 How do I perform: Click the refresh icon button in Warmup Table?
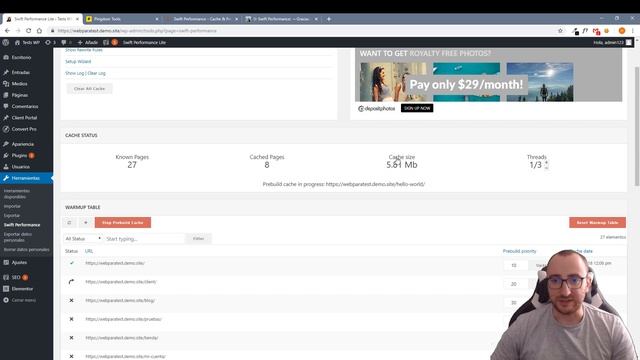(69, 222)
